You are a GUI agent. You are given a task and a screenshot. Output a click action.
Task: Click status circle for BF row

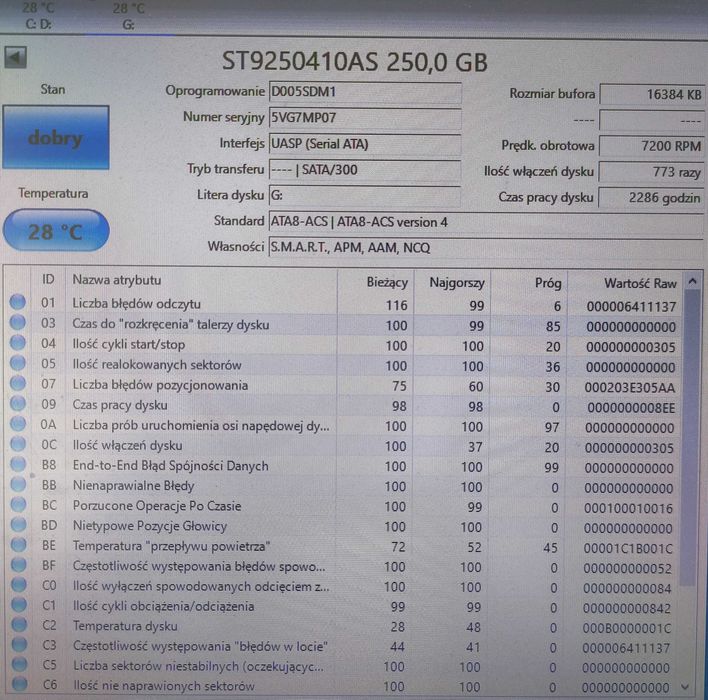click(19, 565)
